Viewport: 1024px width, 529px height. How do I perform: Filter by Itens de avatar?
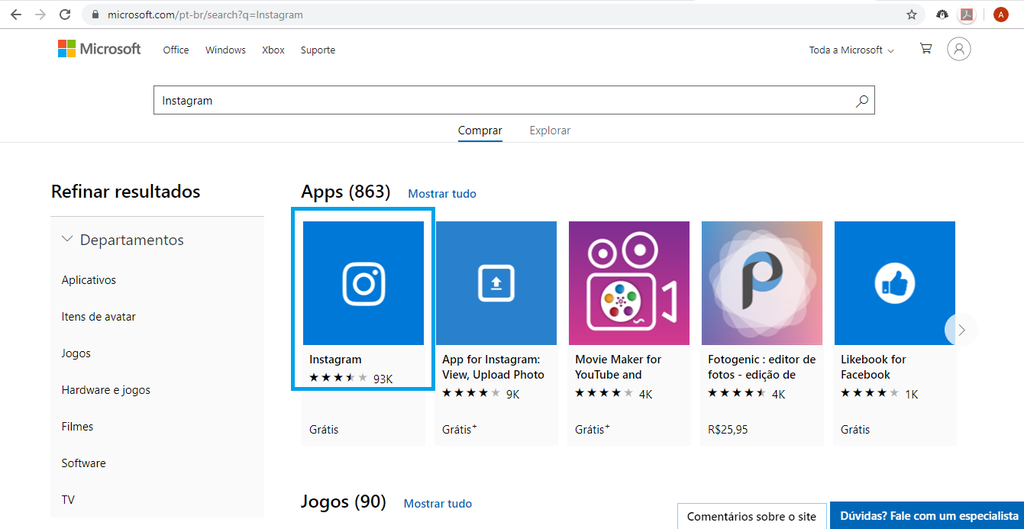99,317
